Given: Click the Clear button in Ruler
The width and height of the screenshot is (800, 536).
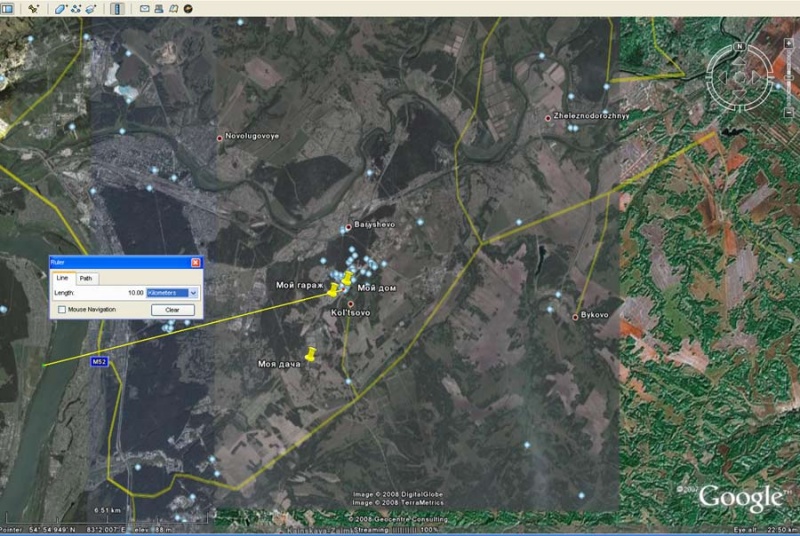Looking at the screenshot, I should click(x=173, y=310).
